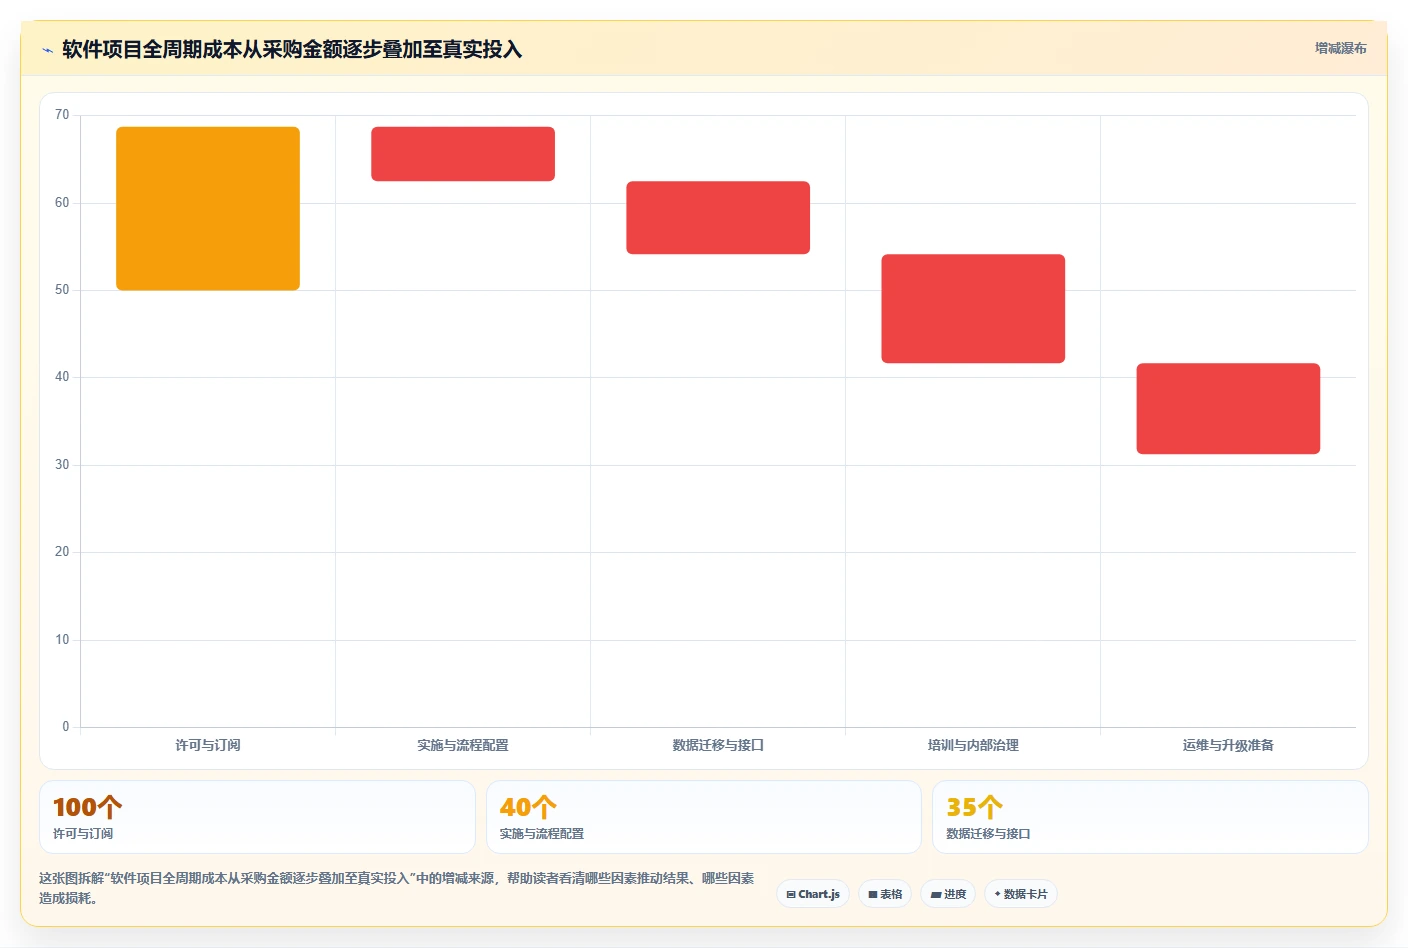
Task: Click the red 数据迁移与接口 bar
Action: [718, 217]
